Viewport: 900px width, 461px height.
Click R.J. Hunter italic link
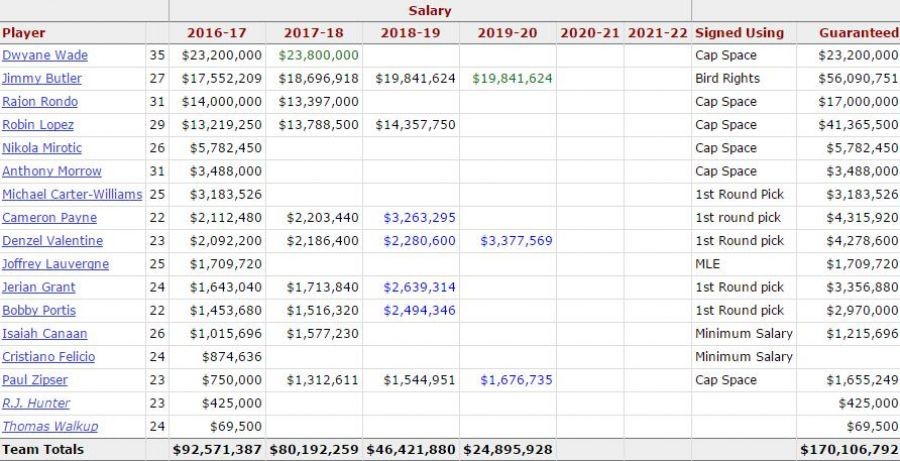(36, 403)
